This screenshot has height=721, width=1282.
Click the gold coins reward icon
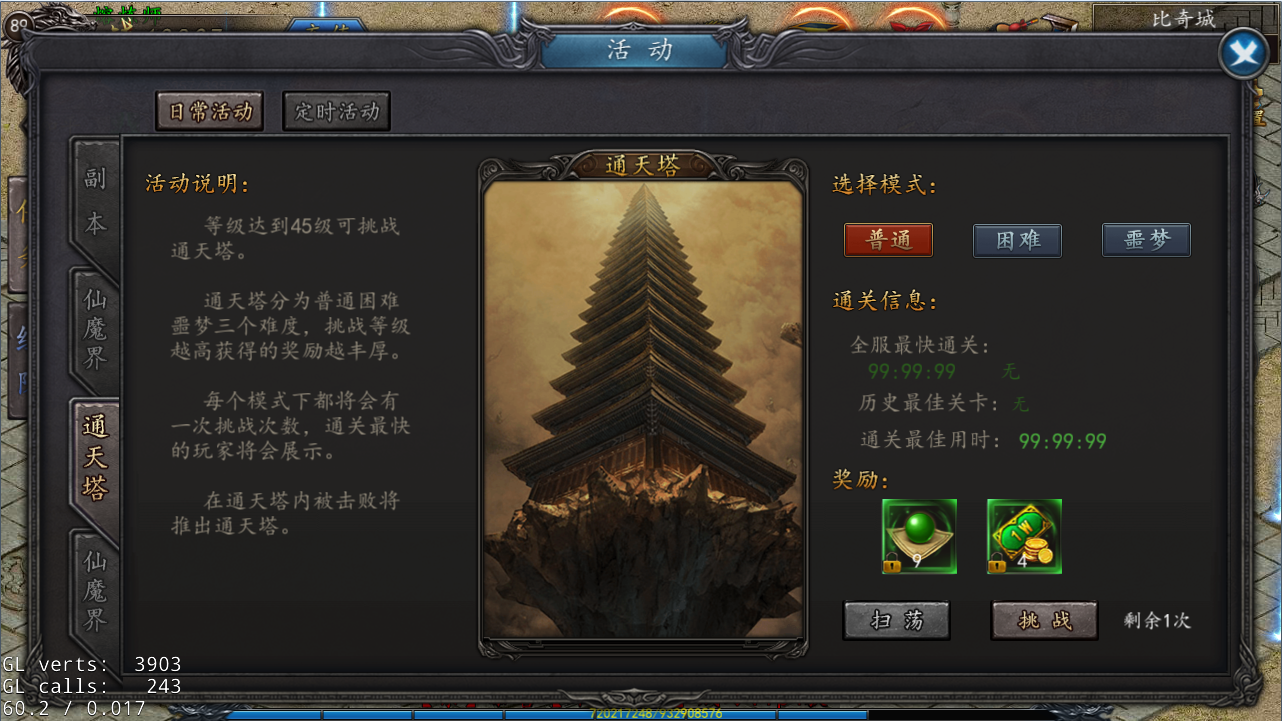[1024, 536]
